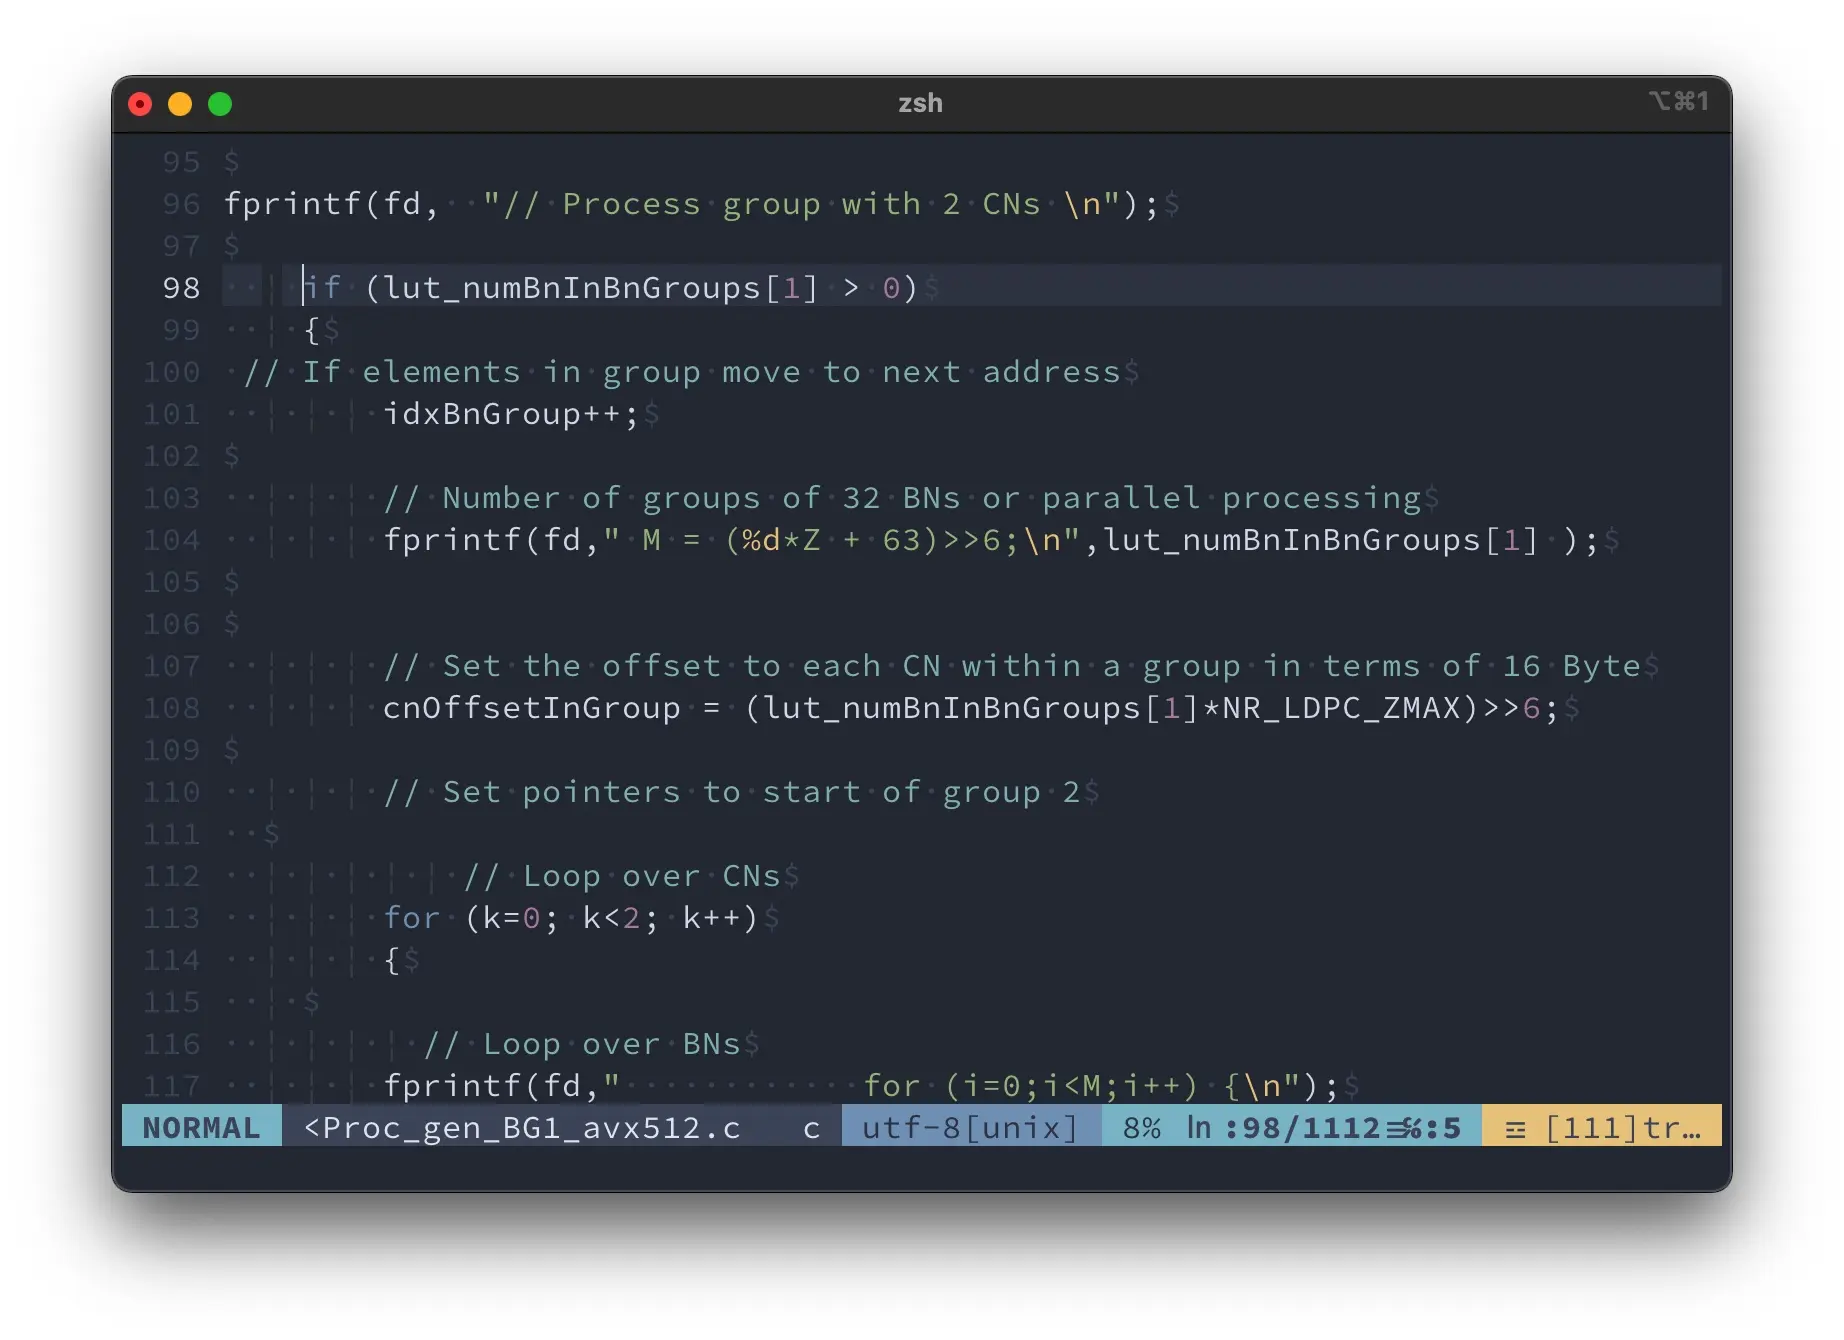Click the opening brace on line 114
Viewport: 1844px width, 1340px height.
coord(391,960)
